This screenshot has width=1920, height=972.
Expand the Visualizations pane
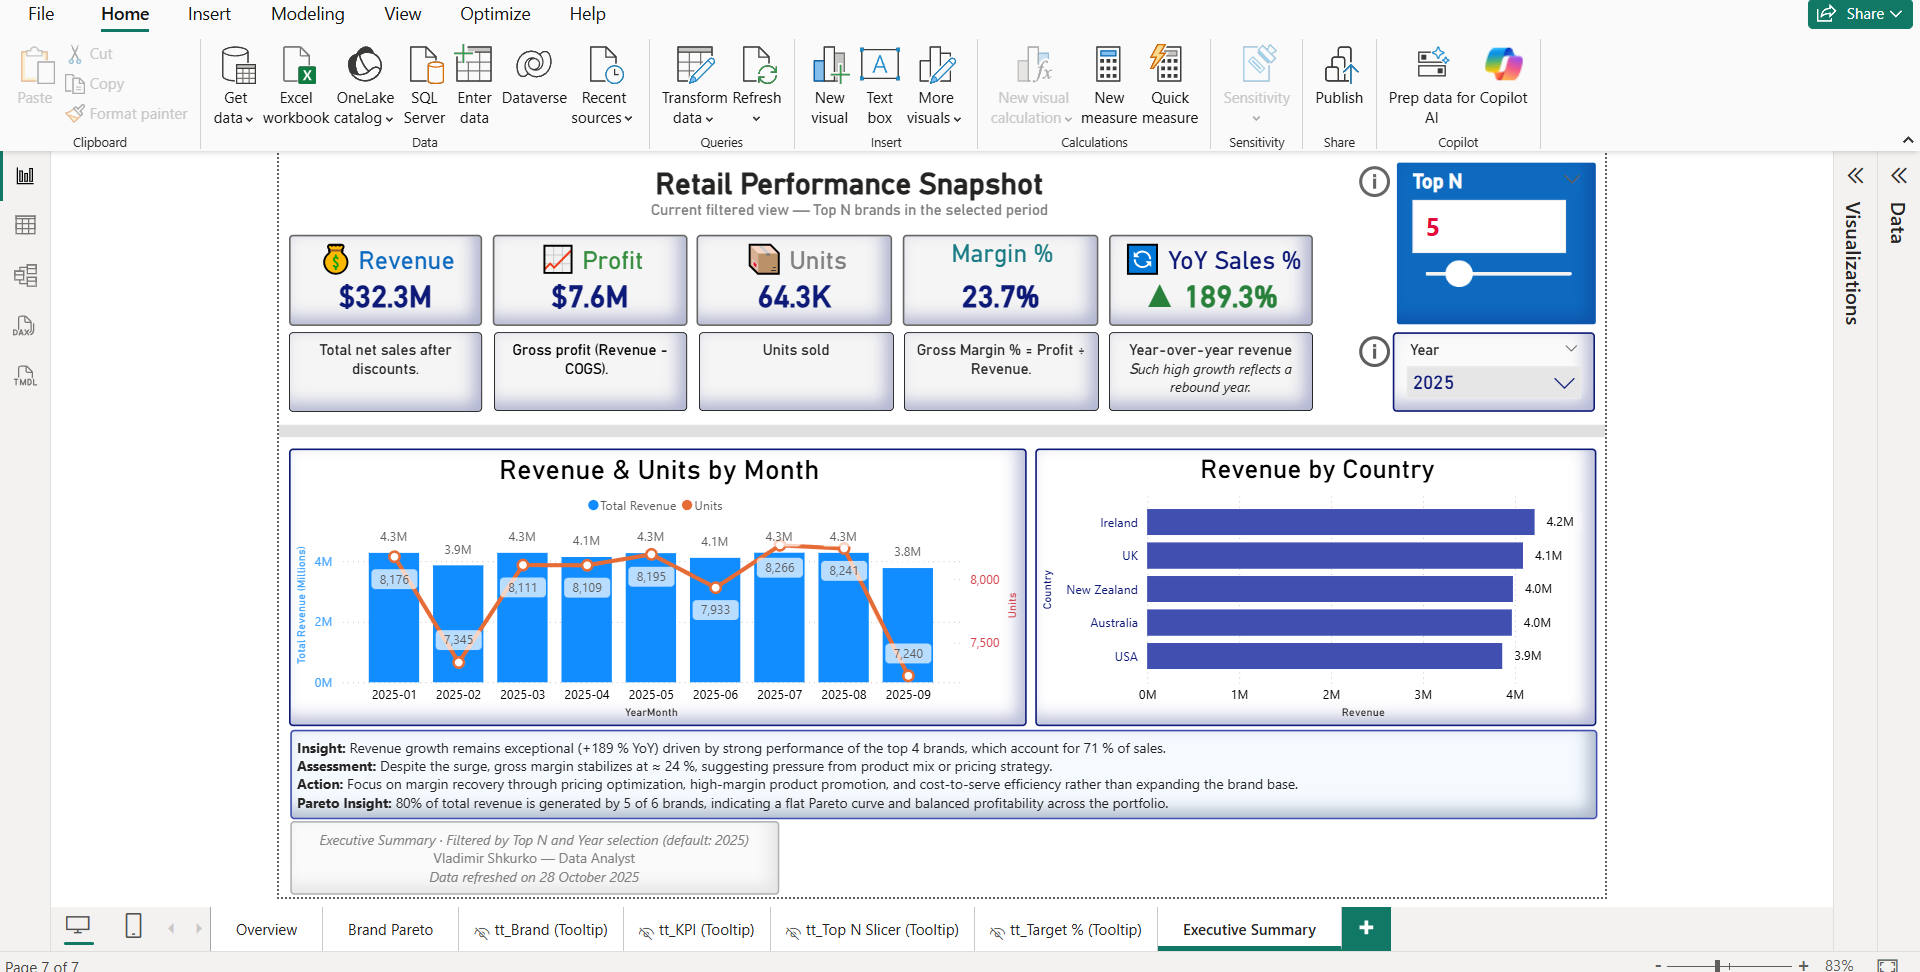point(1855,176)
